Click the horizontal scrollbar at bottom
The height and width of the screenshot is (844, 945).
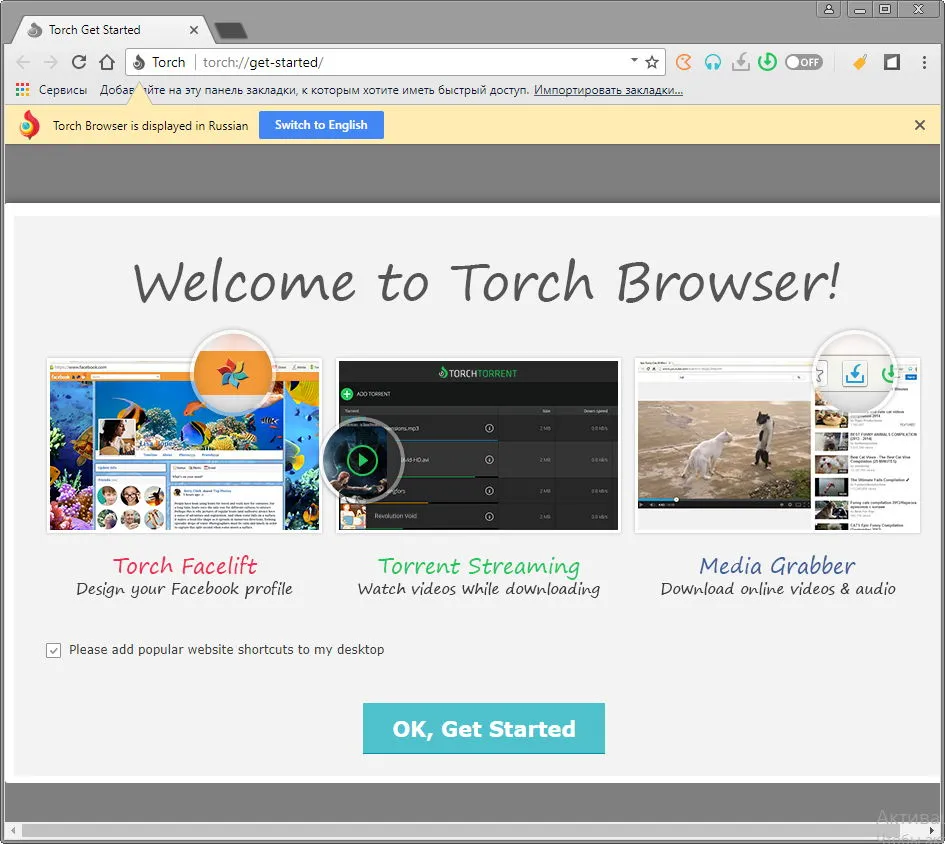[472, 830]
